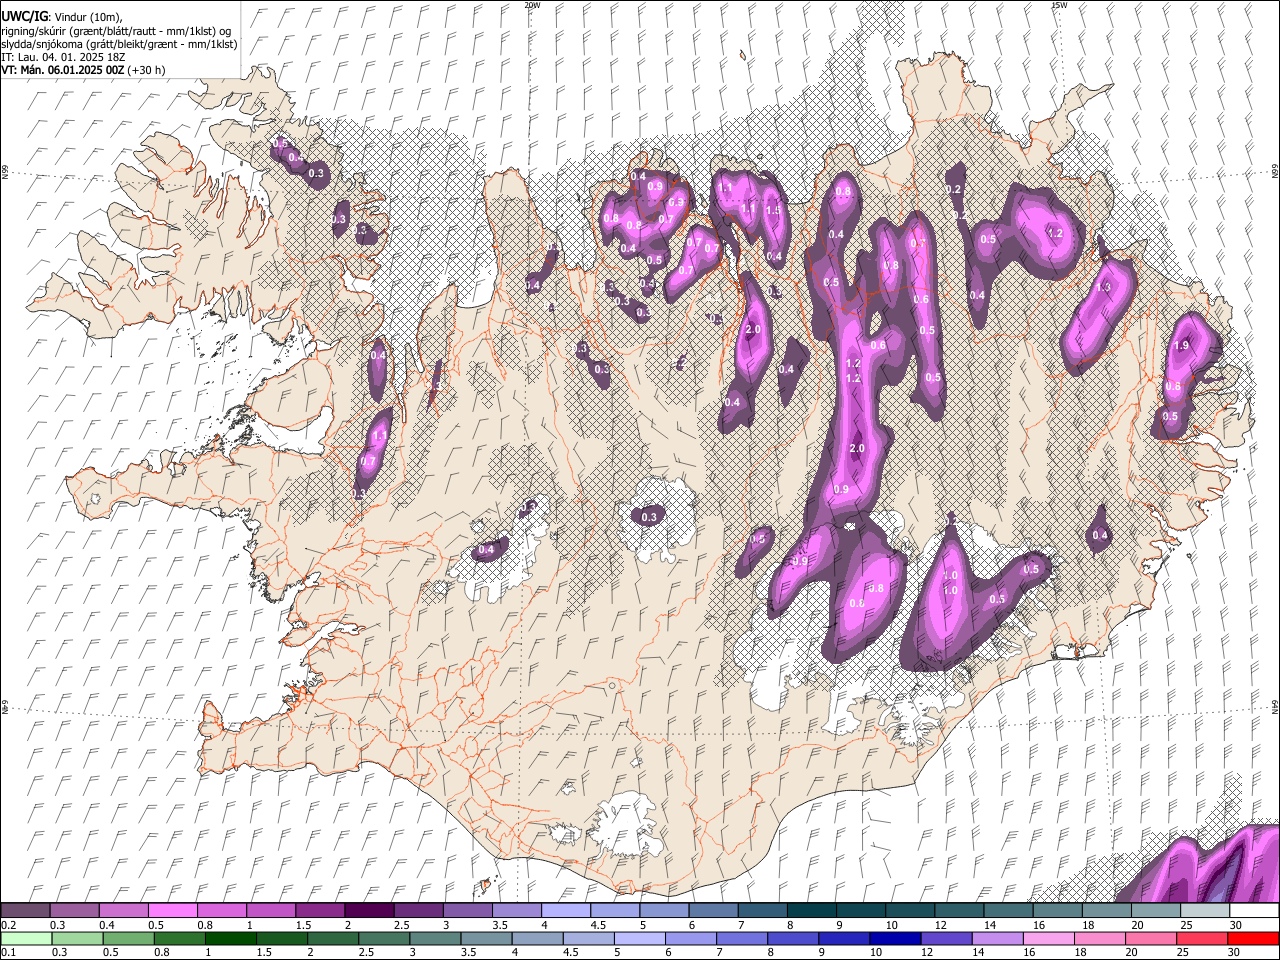This screenshot has height=960, width=1280.
Task: Click the '30' label in lower legend row
Action: (x=1236, y=952)
